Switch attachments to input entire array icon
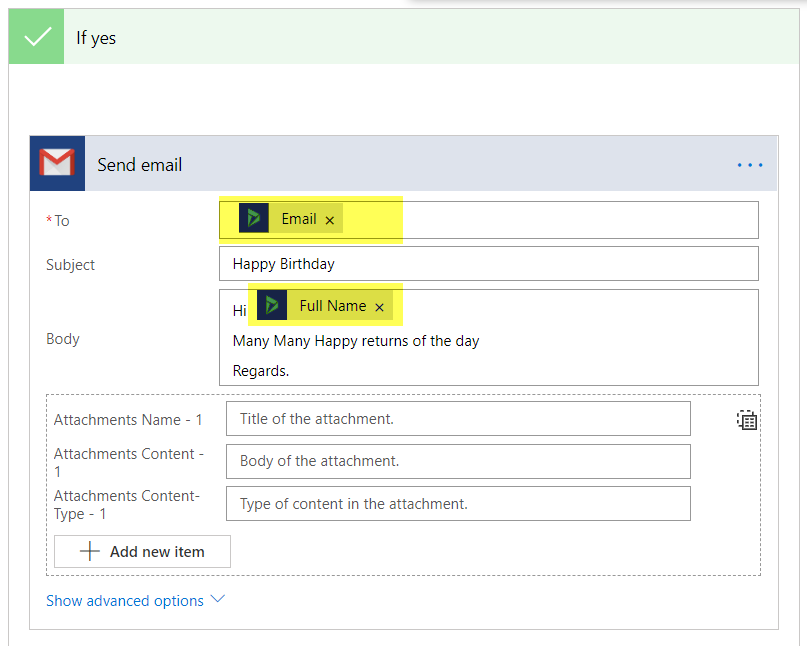The height and width of the screenshot is (646, 807). (x=746, y=420)
